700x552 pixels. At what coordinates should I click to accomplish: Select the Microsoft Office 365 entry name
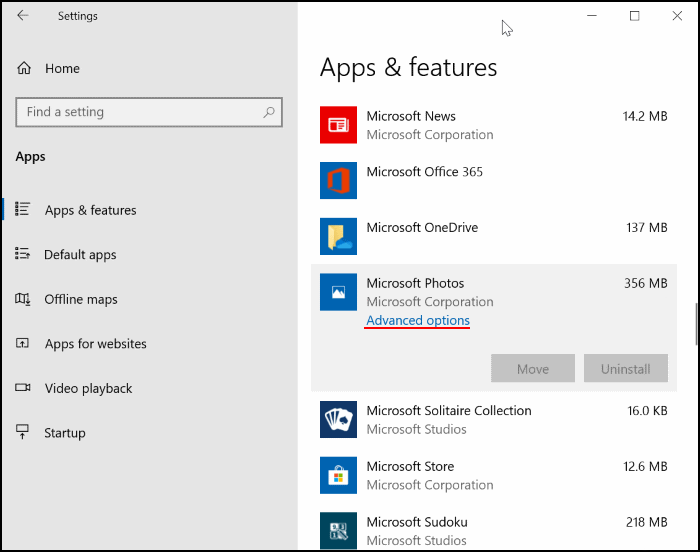[x=425, y=172]
